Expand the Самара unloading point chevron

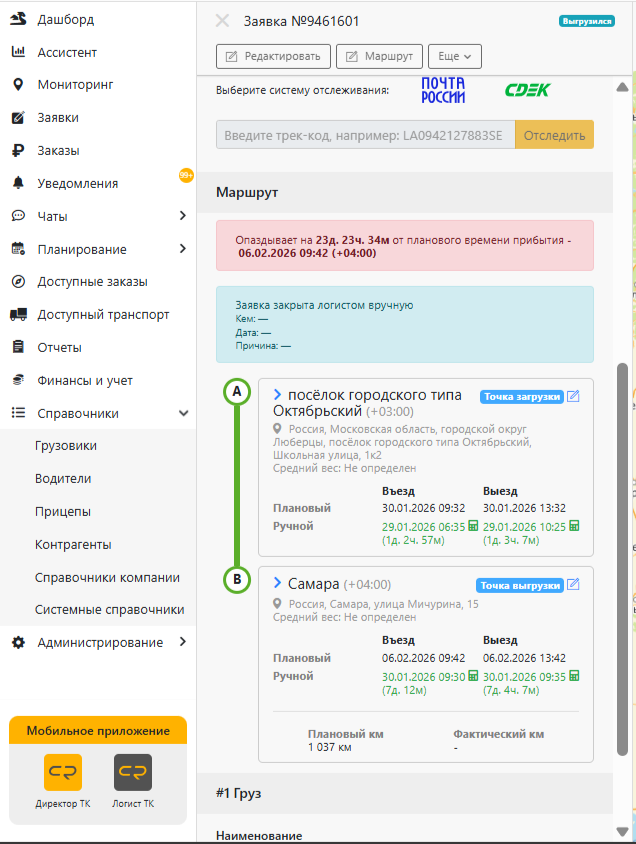coord(277,583)
